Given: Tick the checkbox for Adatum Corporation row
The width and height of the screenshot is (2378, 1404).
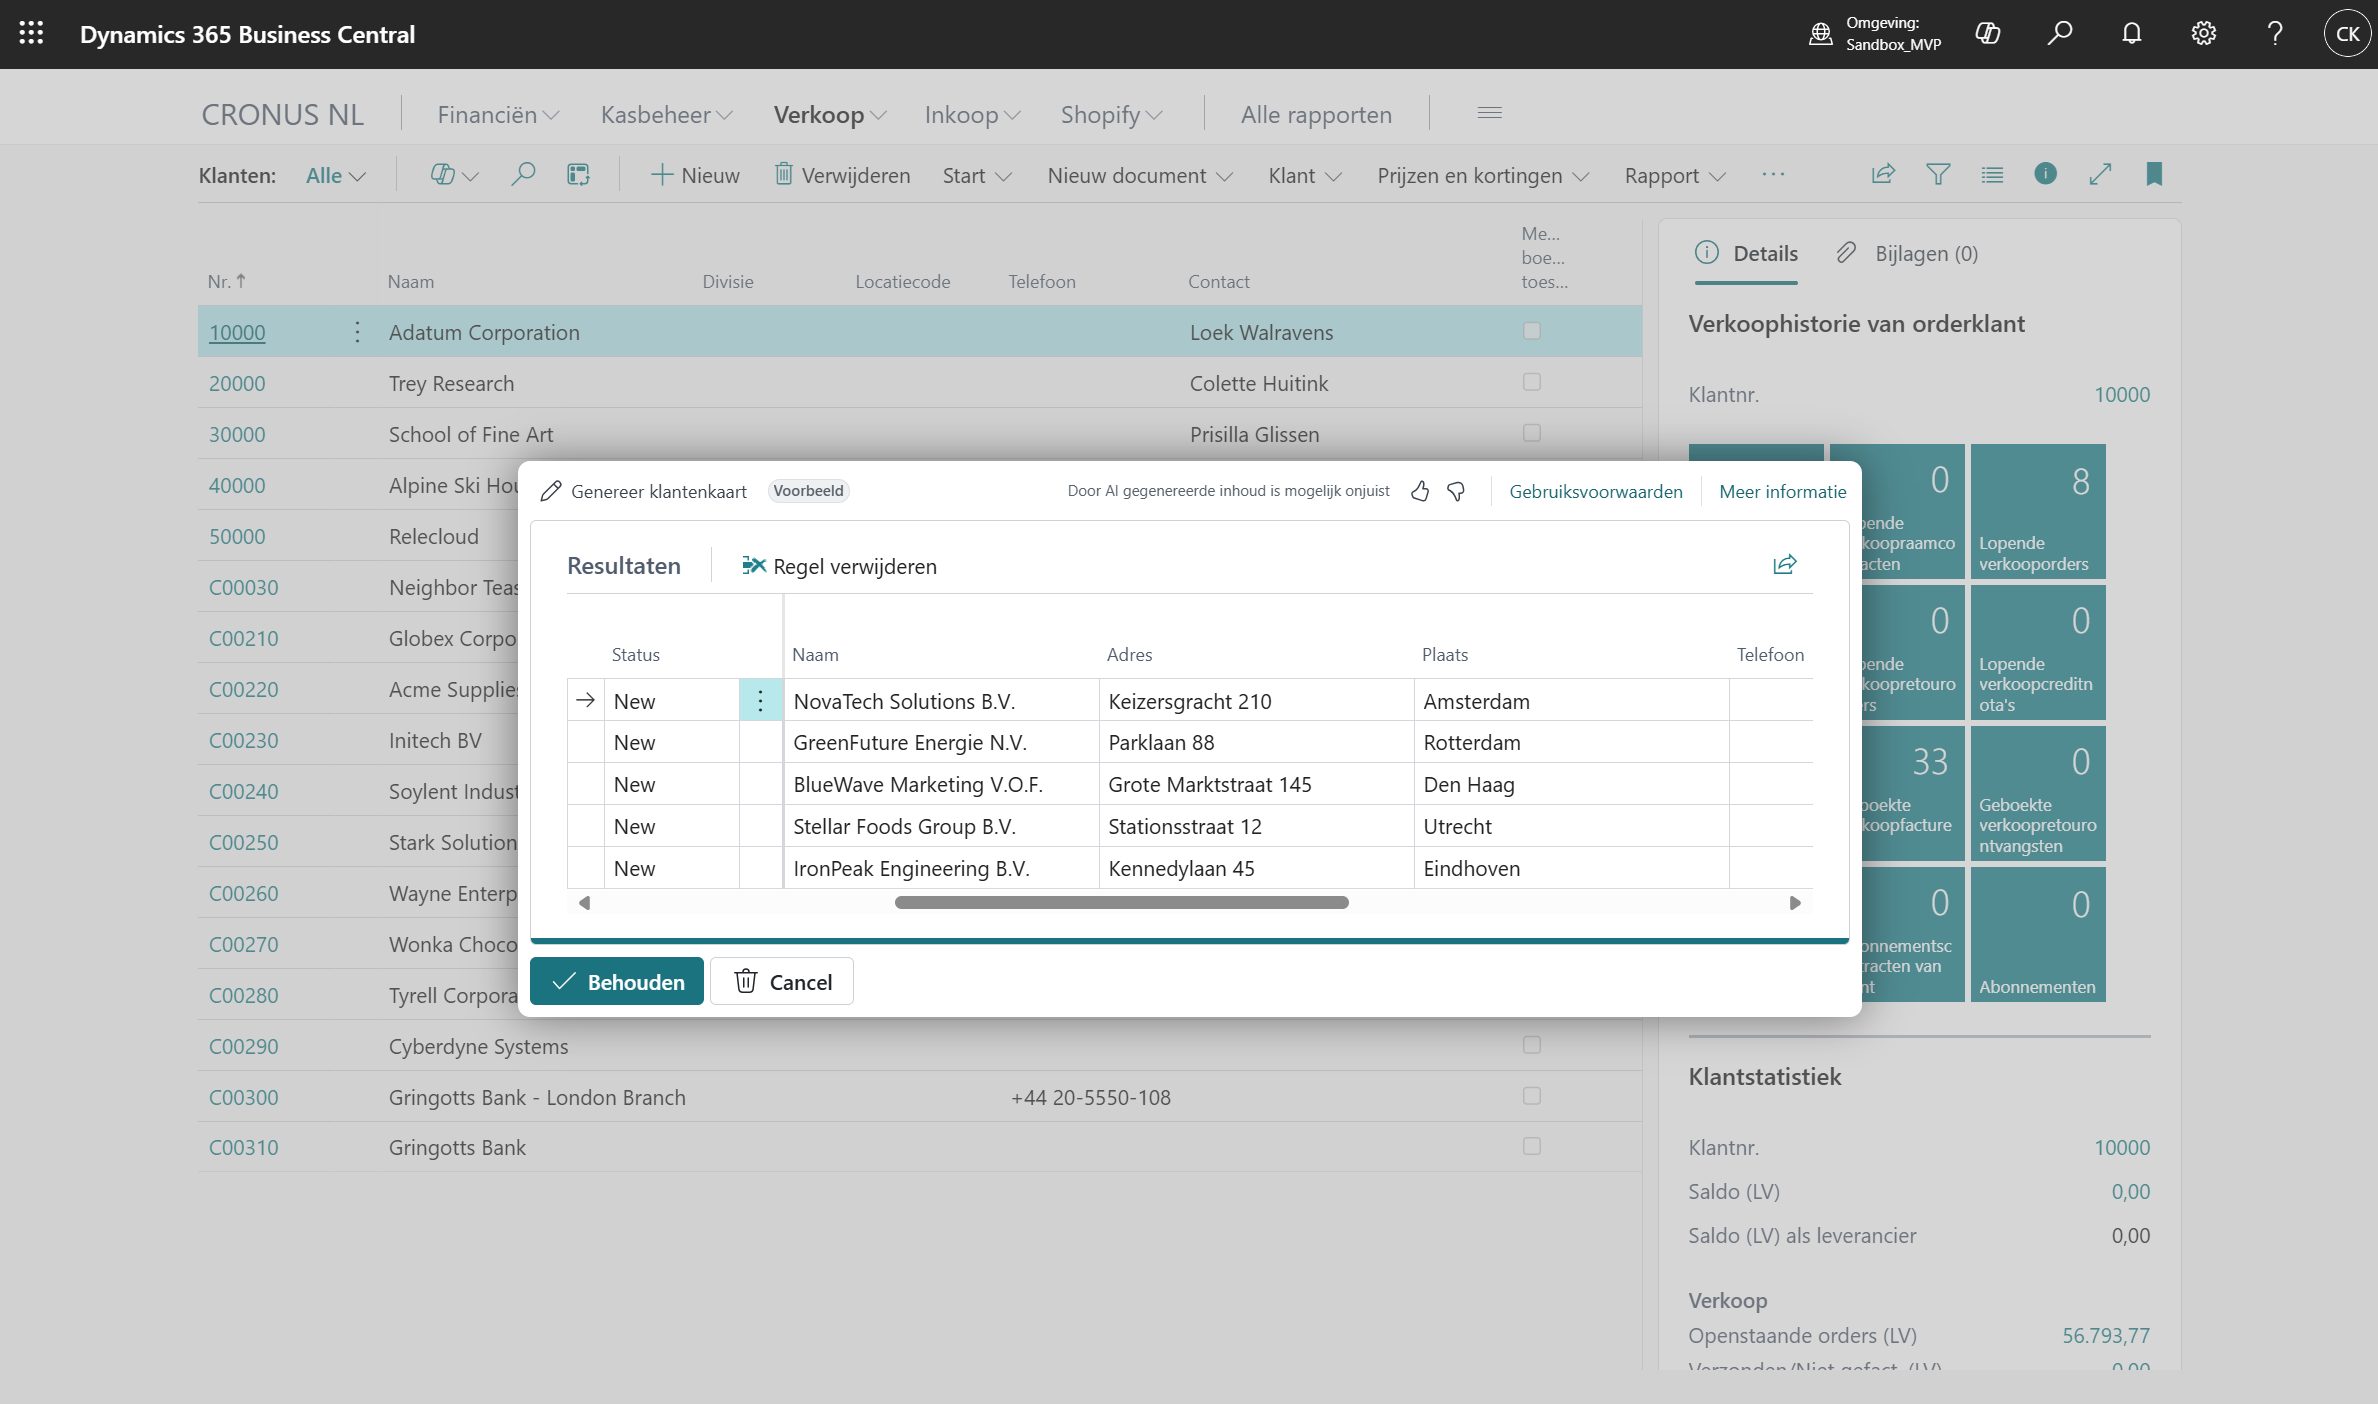Looking at the screenshot, I should pos(1531,331).
